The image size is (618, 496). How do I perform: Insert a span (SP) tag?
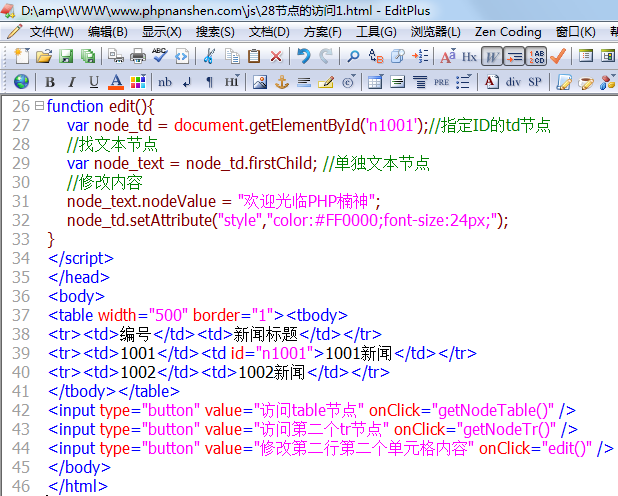point(535,82)
